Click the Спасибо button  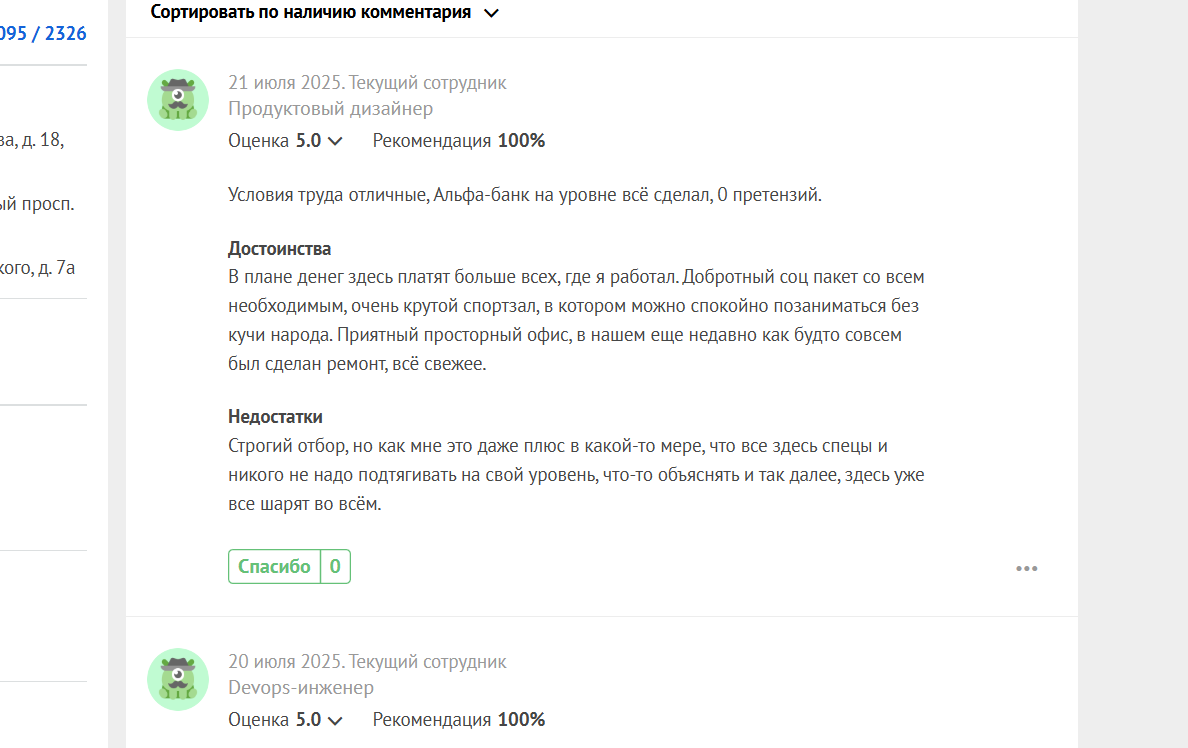click(x=274, y=566)
